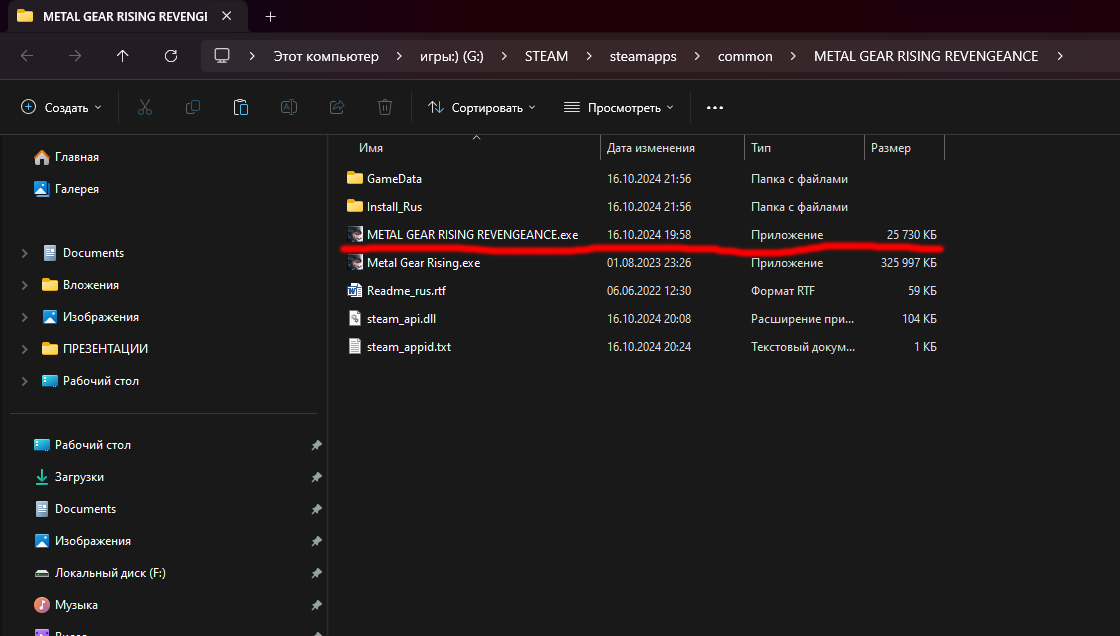The width and height of the screenshot is (1120, 636).
Task: Open Галерея in navigation pane
Action: [76, 189]
